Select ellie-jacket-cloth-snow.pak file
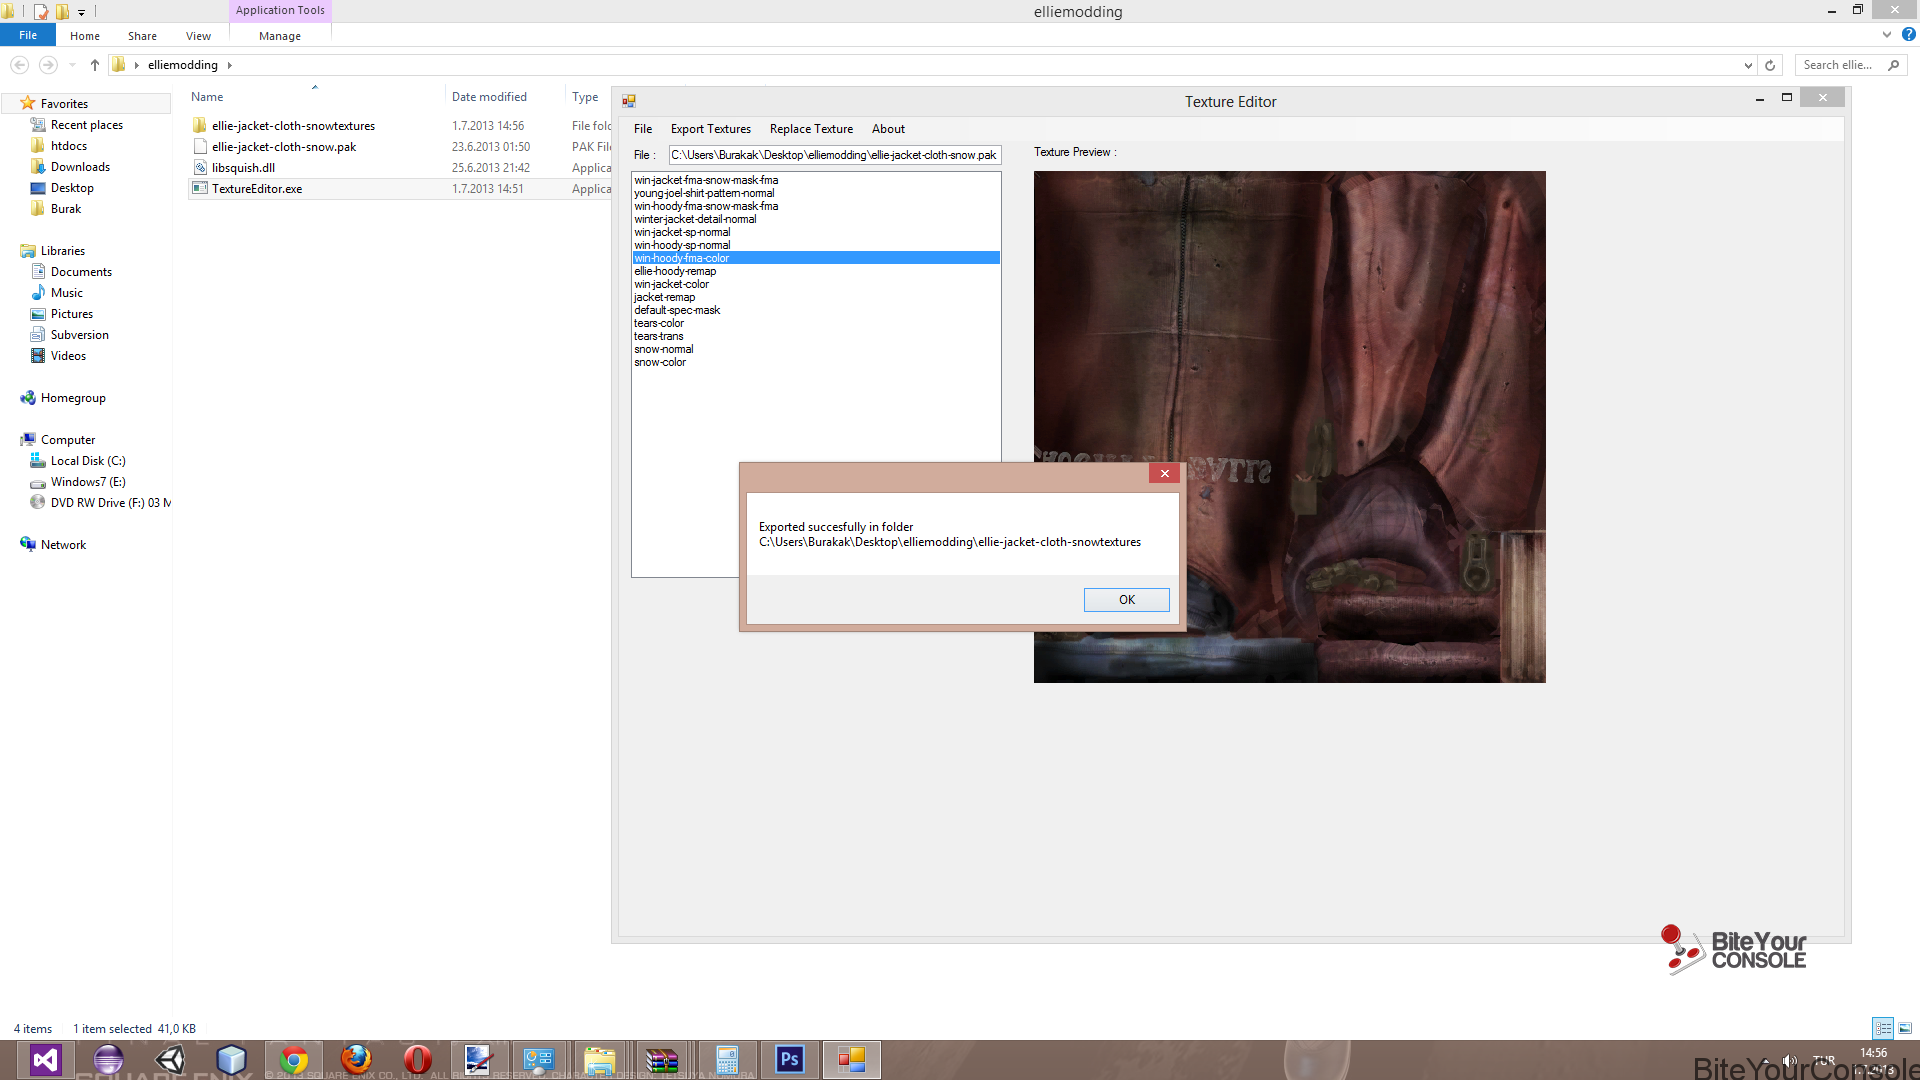 pyautogui.click(x=284, y=147)
